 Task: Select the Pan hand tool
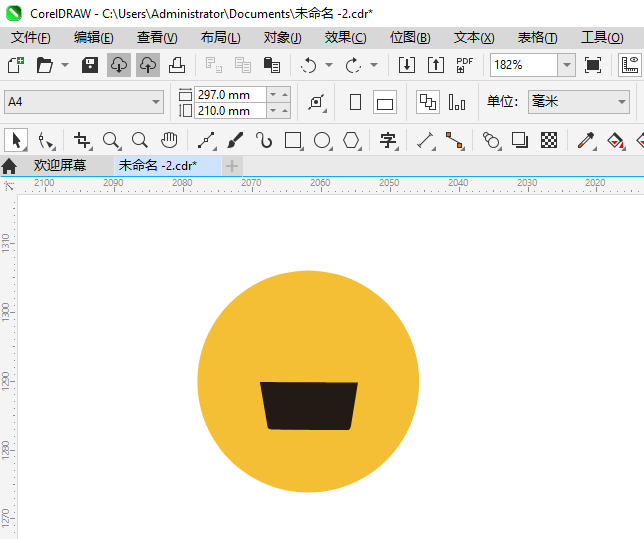(x=169, y=141)
